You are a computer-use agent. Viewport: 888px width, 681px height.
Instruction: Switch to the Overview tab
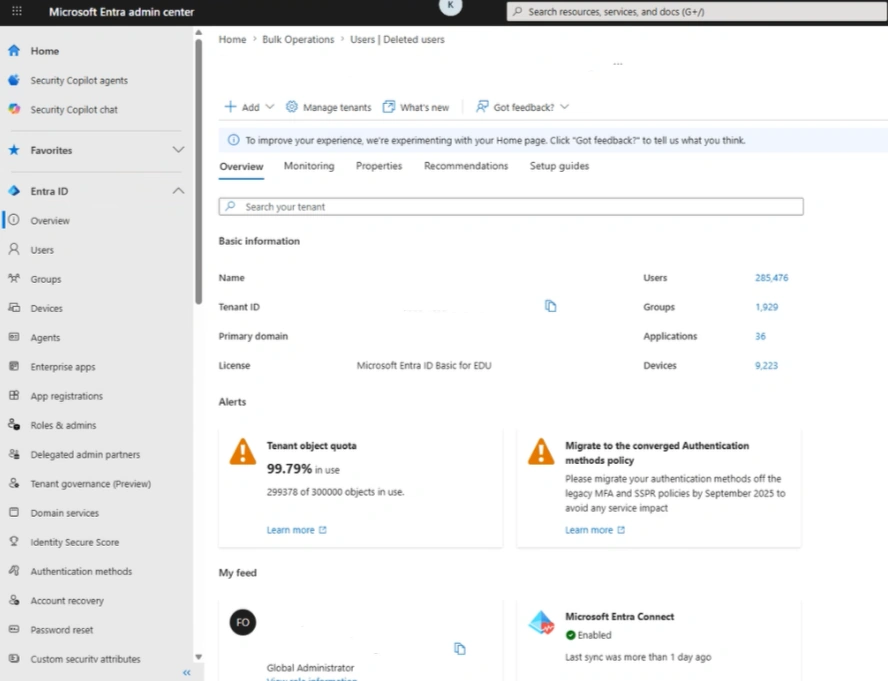241,167
